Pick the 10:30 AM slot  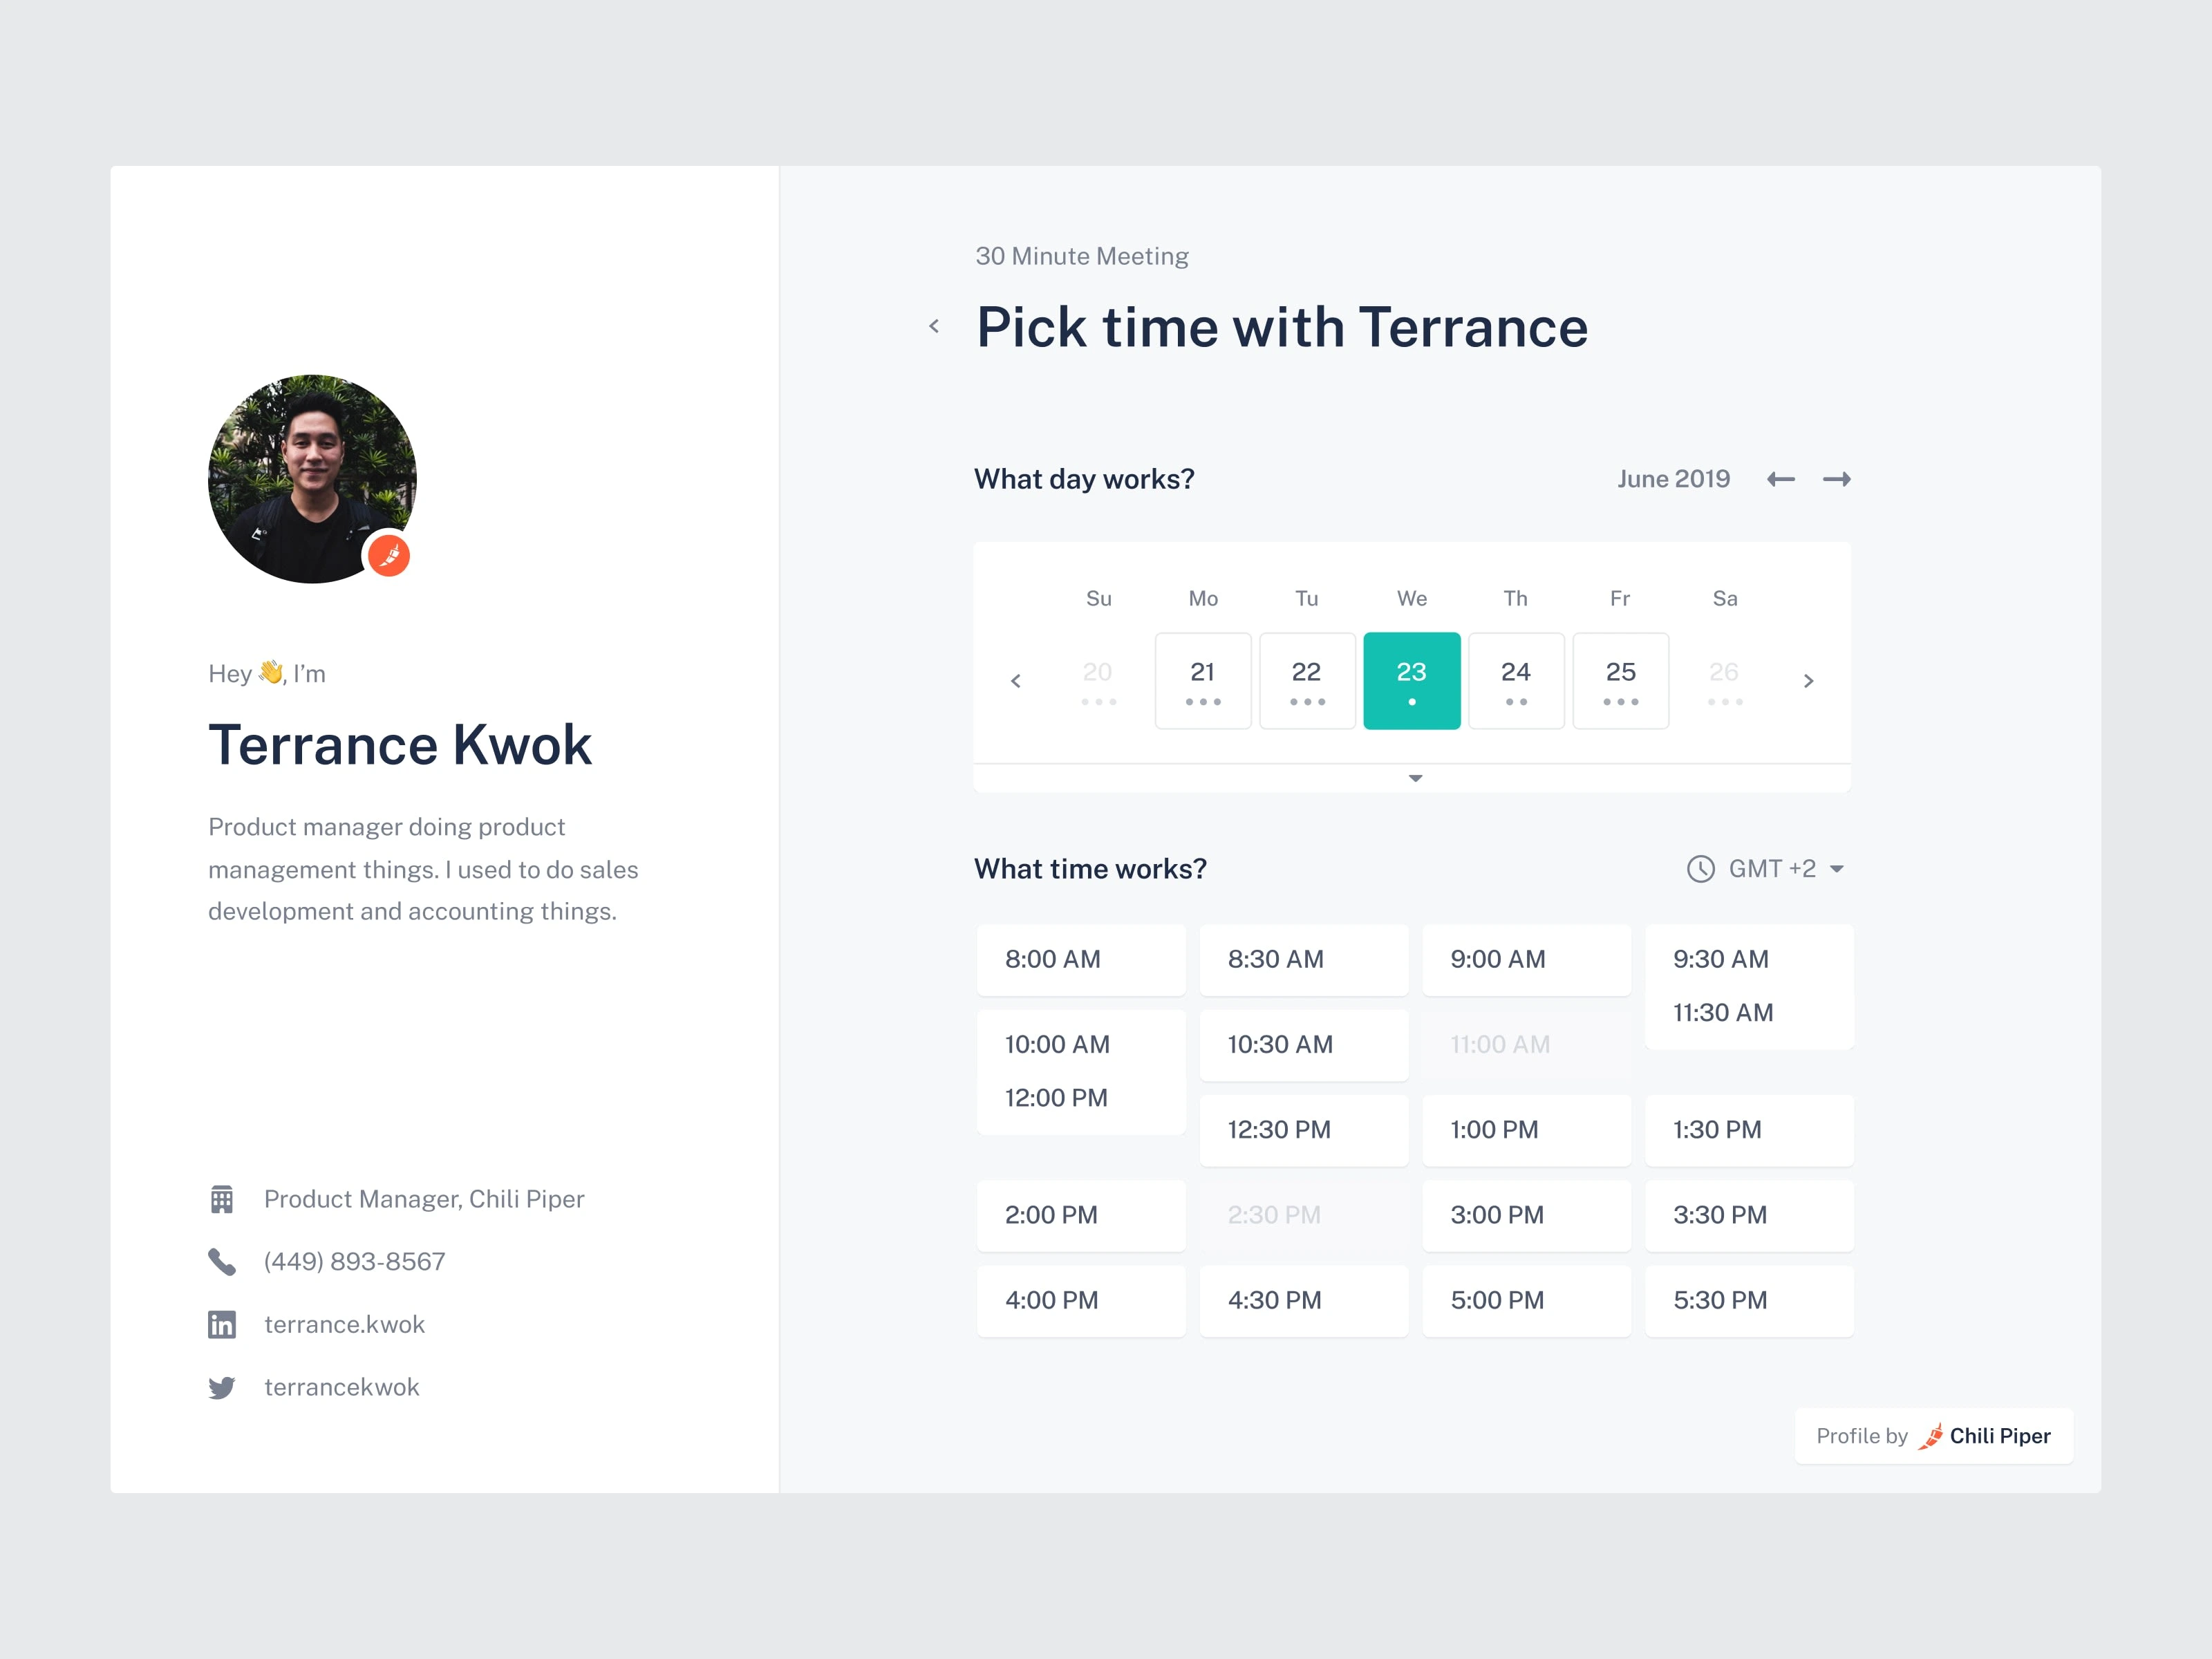(x=1304, y=1045)
